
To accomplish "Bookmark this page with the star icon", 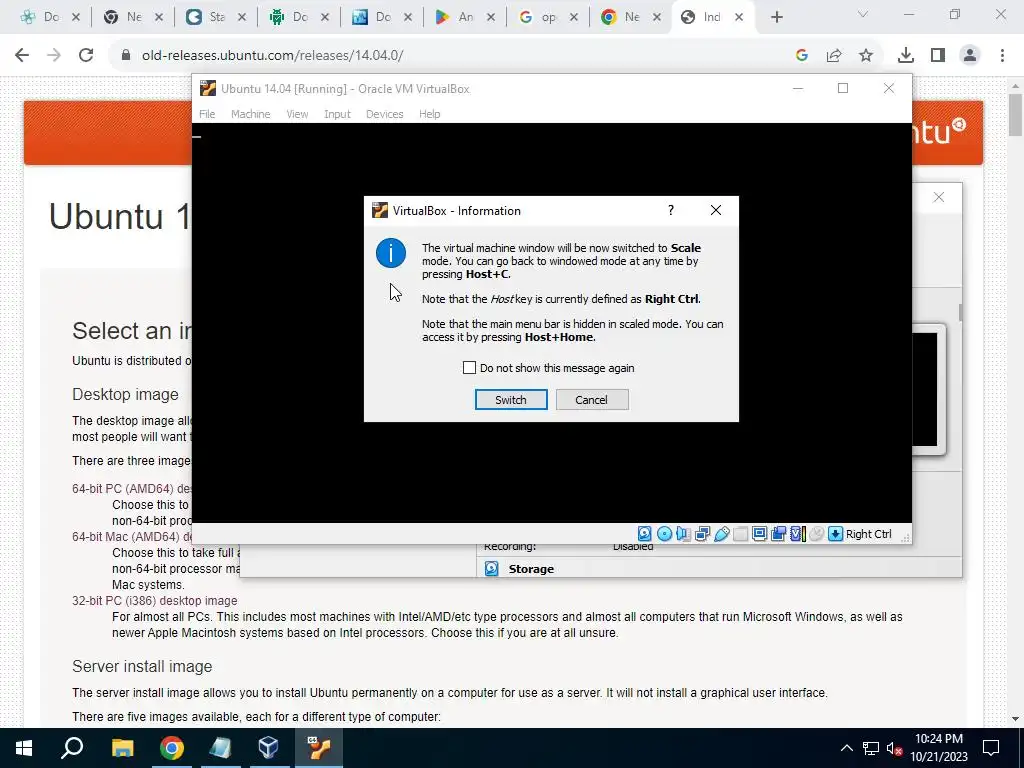I will click(866, 56).
